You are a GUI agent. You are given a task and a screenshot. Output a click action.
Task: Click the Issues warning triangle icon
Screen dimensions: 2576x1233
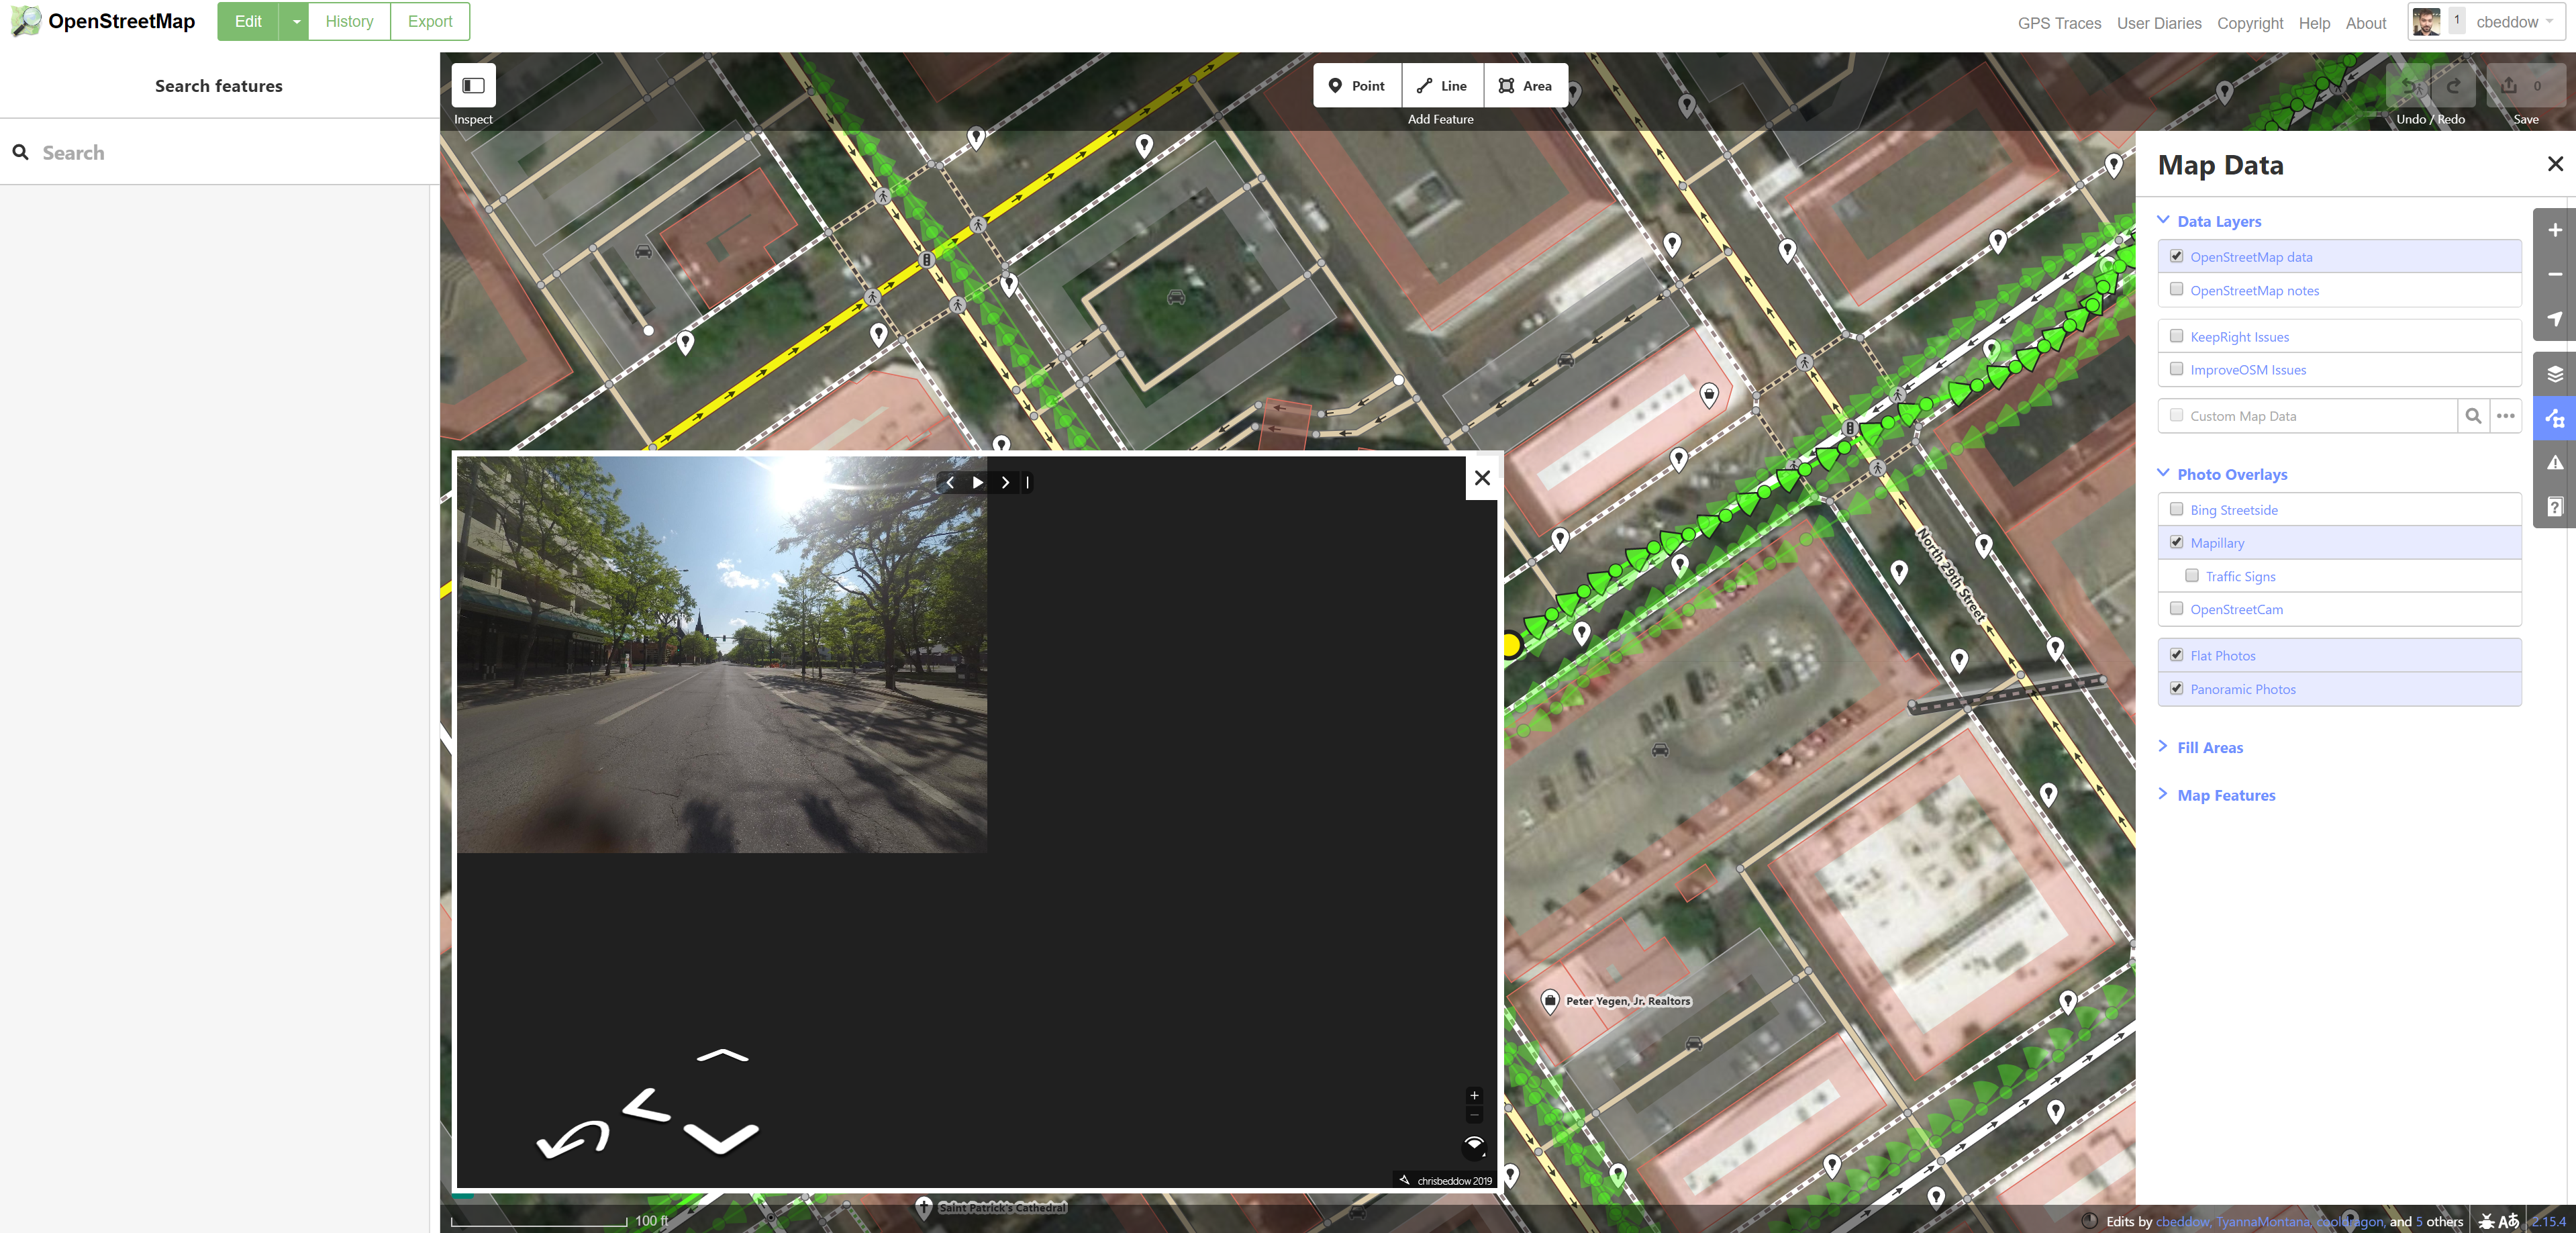(2554, 462)
